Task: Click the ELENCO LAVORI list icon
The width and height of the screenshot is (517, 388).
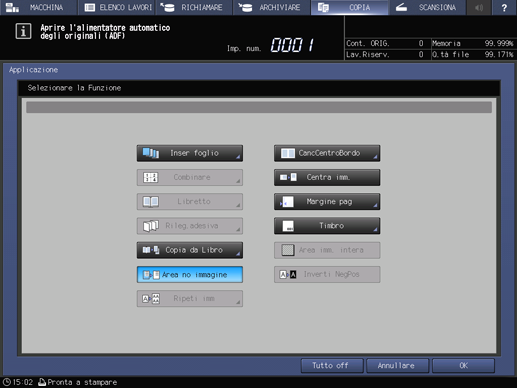Action: tap(90, 7)
